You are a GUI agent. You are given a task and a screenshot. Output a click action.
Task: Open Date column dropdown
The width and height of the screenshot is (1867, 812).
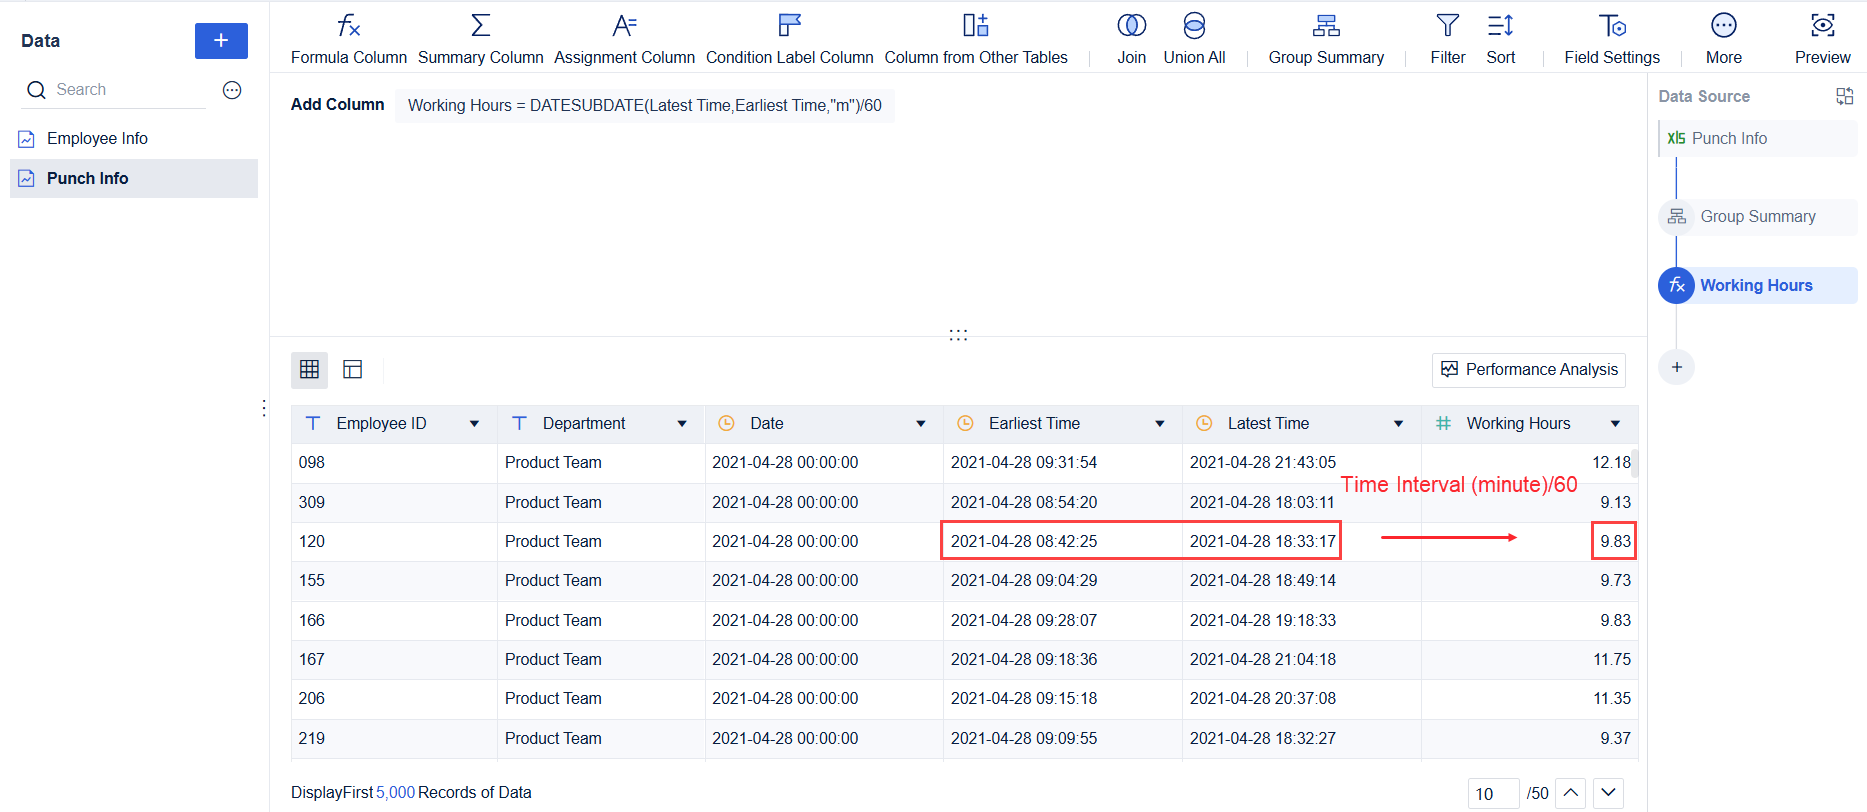pos(921,424)
